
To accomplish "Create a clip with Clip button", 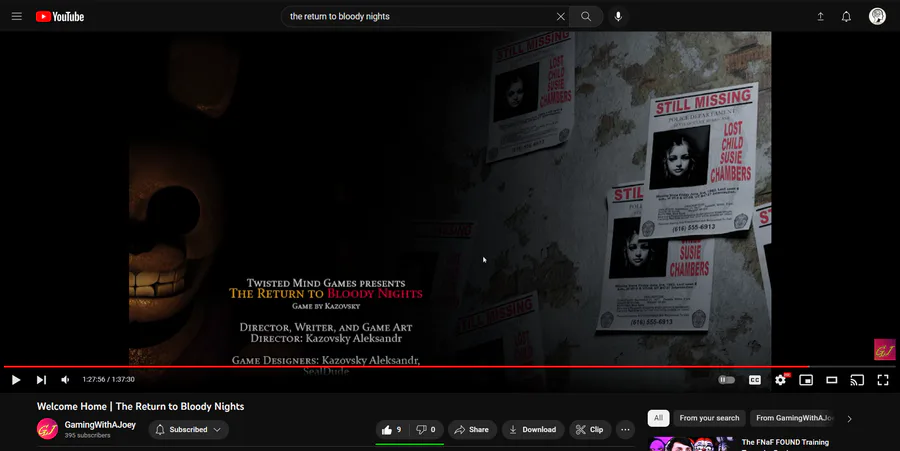I will tap(589, 430).
